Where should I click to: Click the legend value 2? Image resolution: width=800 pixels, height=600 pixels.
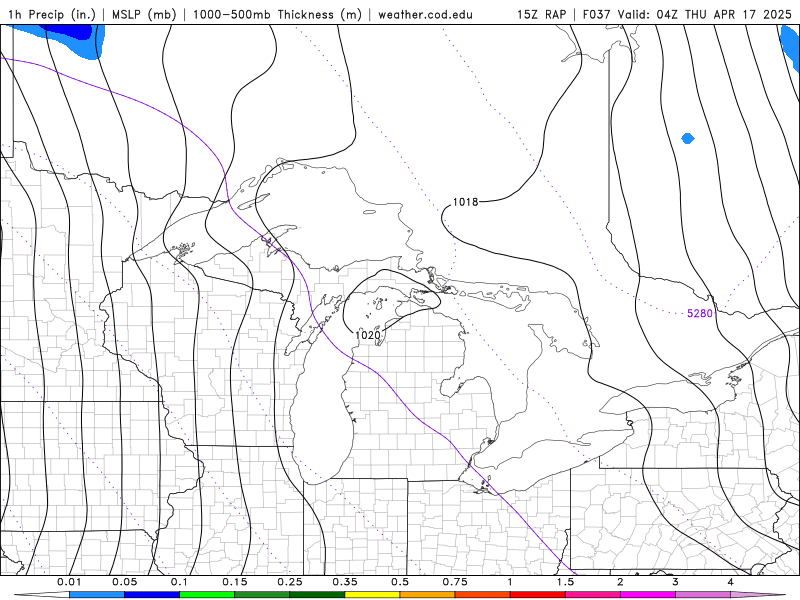(x=620, y=582)
